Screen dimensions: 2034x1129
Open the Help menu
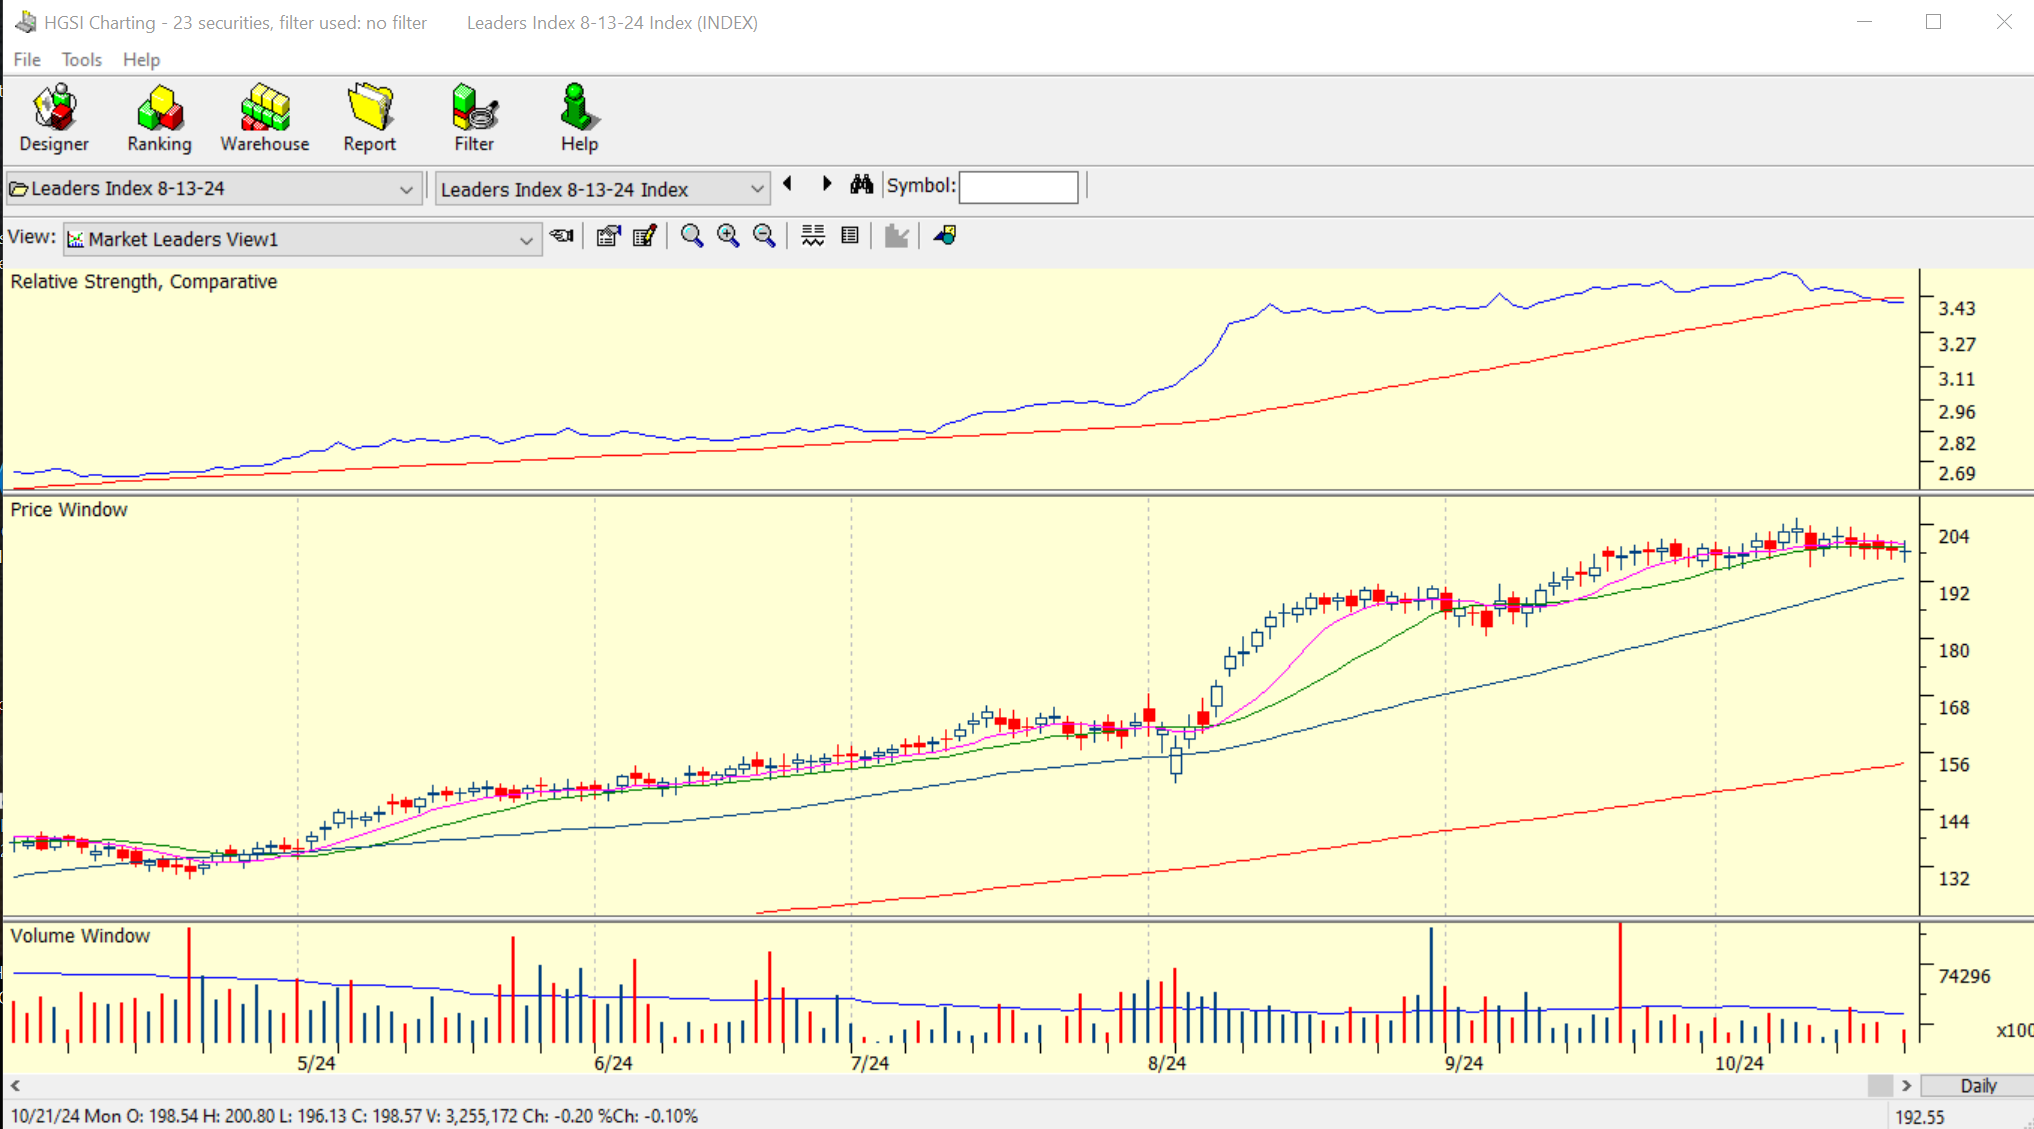[141, 60]
